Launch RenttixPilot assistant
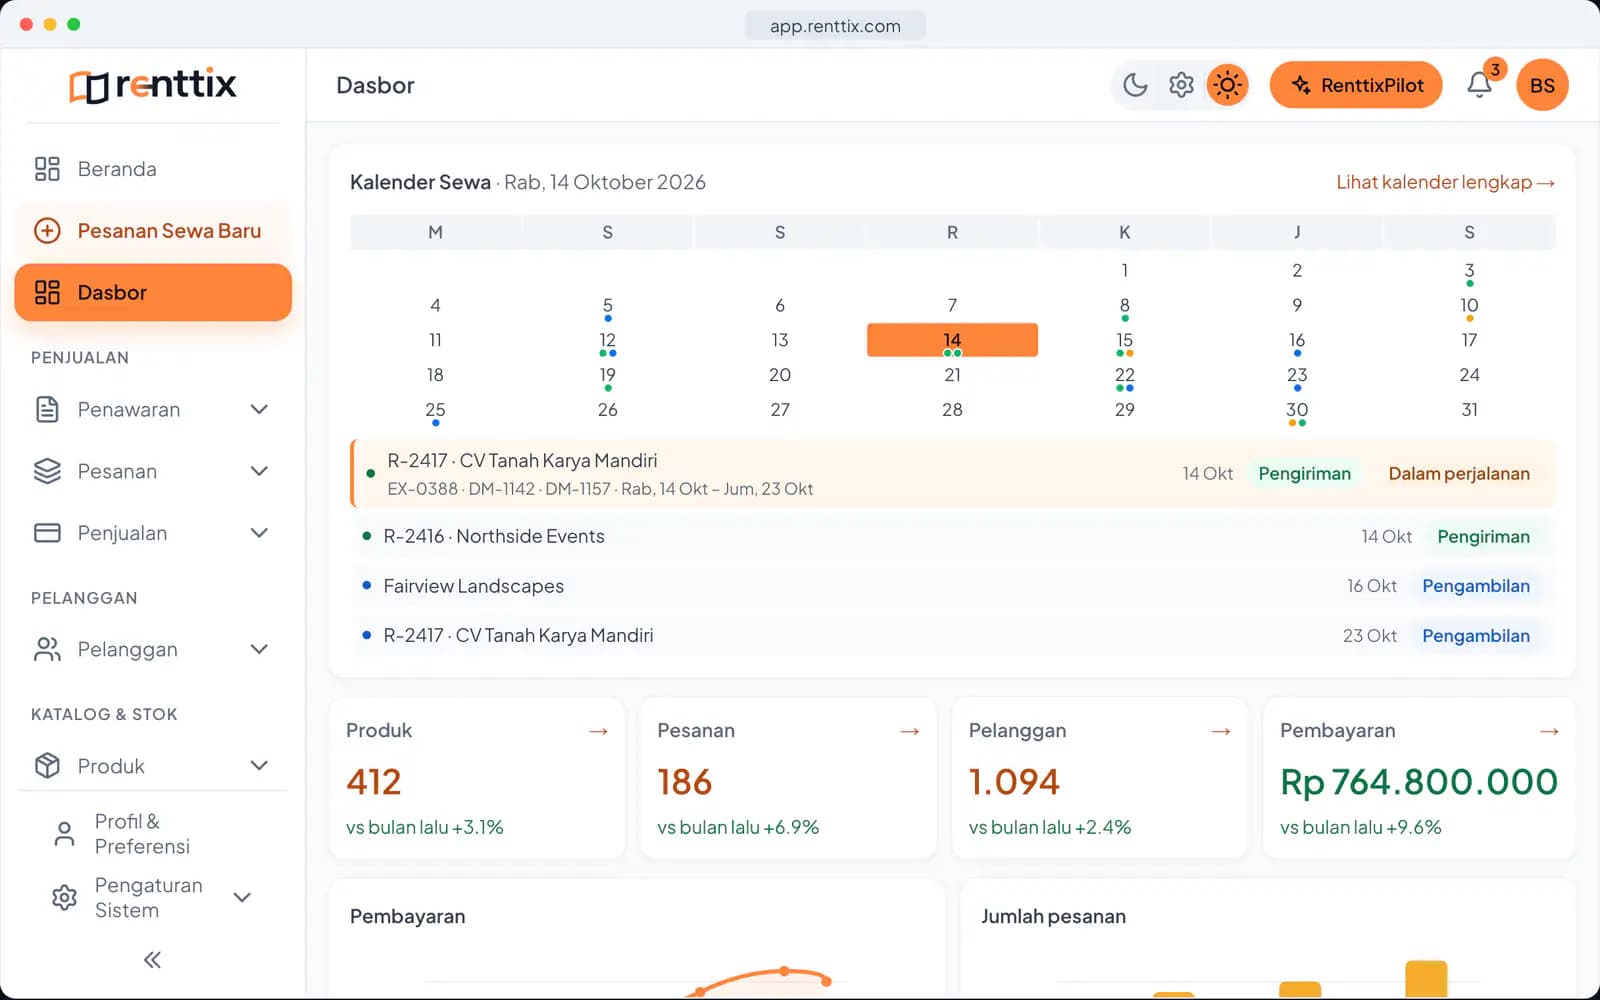The image size is (1600, 1000). point(1356,85)
